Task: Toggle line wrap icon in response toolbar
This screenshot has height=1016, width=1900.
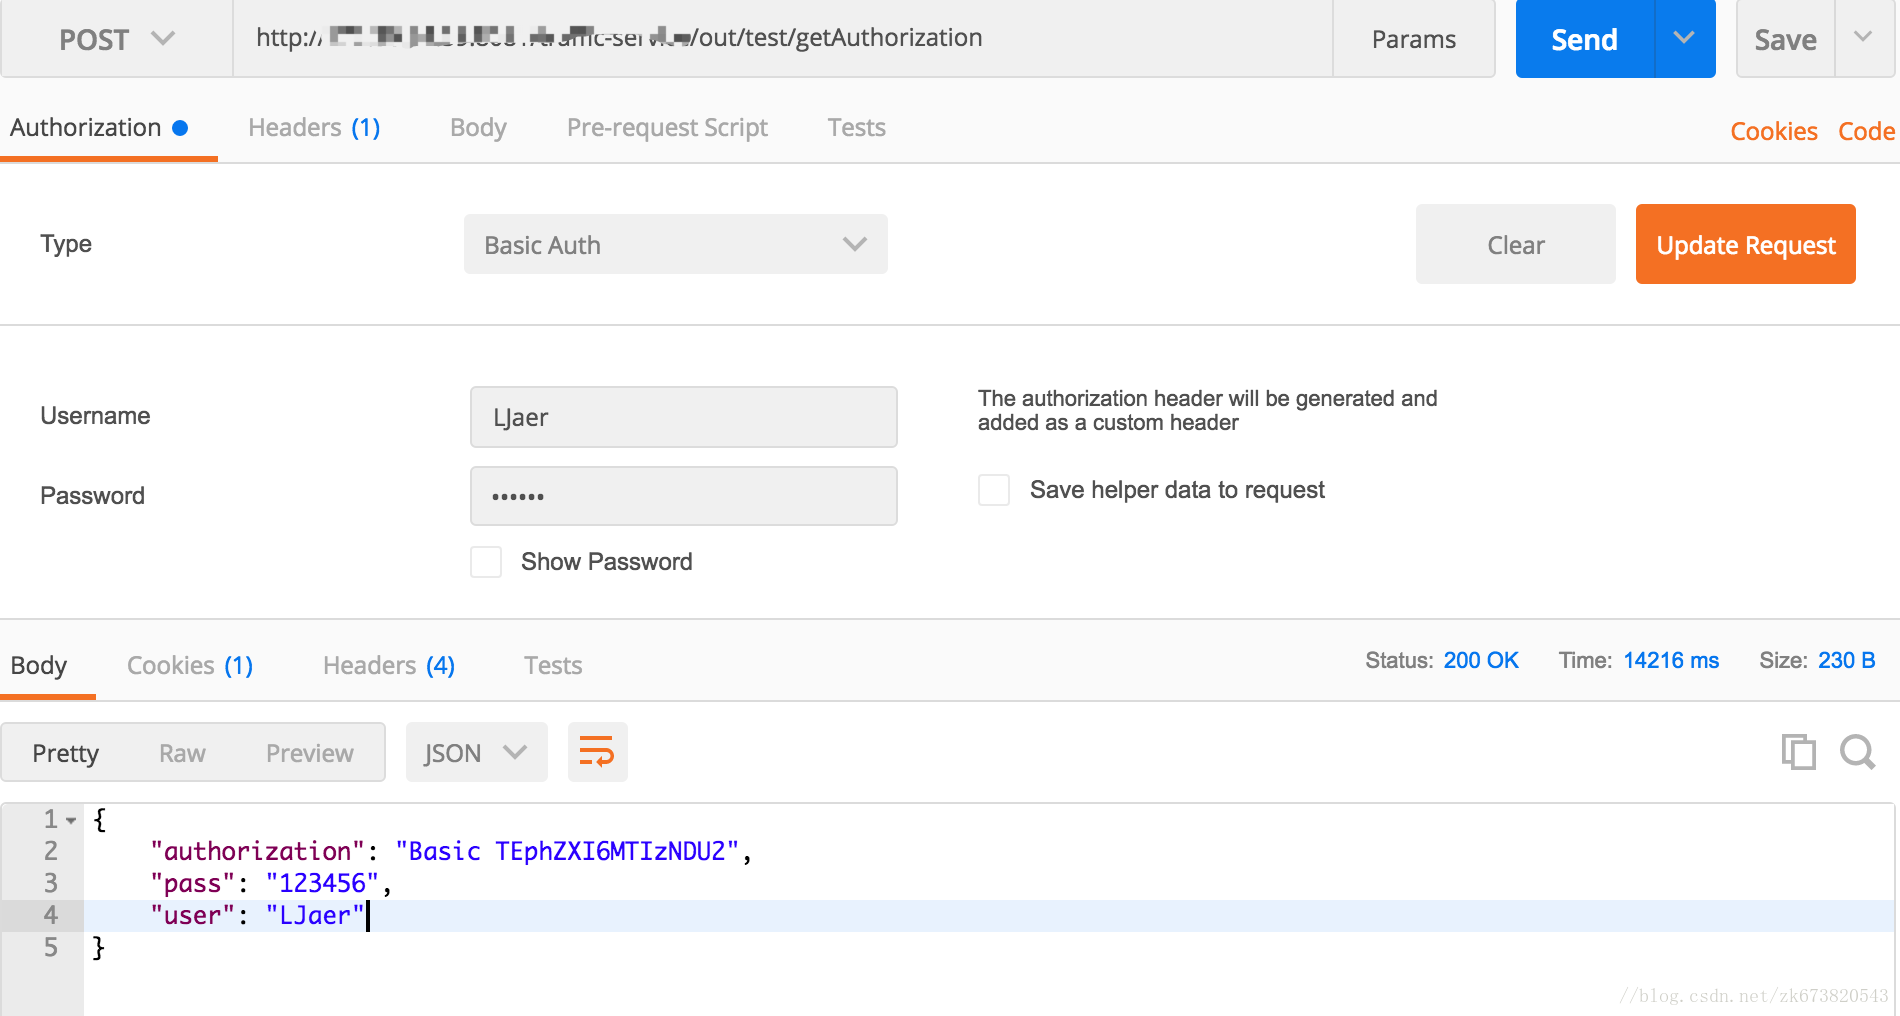Action: coord(597,752)
